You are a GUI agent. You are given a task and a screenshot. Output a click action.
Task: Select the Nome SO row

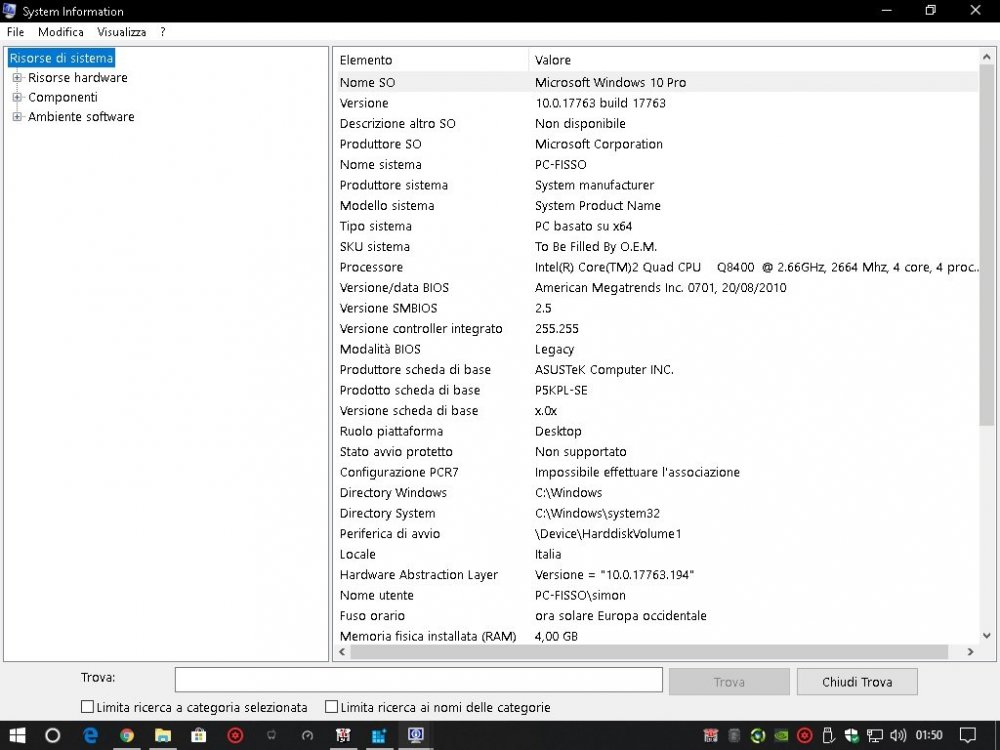point(656,82)
